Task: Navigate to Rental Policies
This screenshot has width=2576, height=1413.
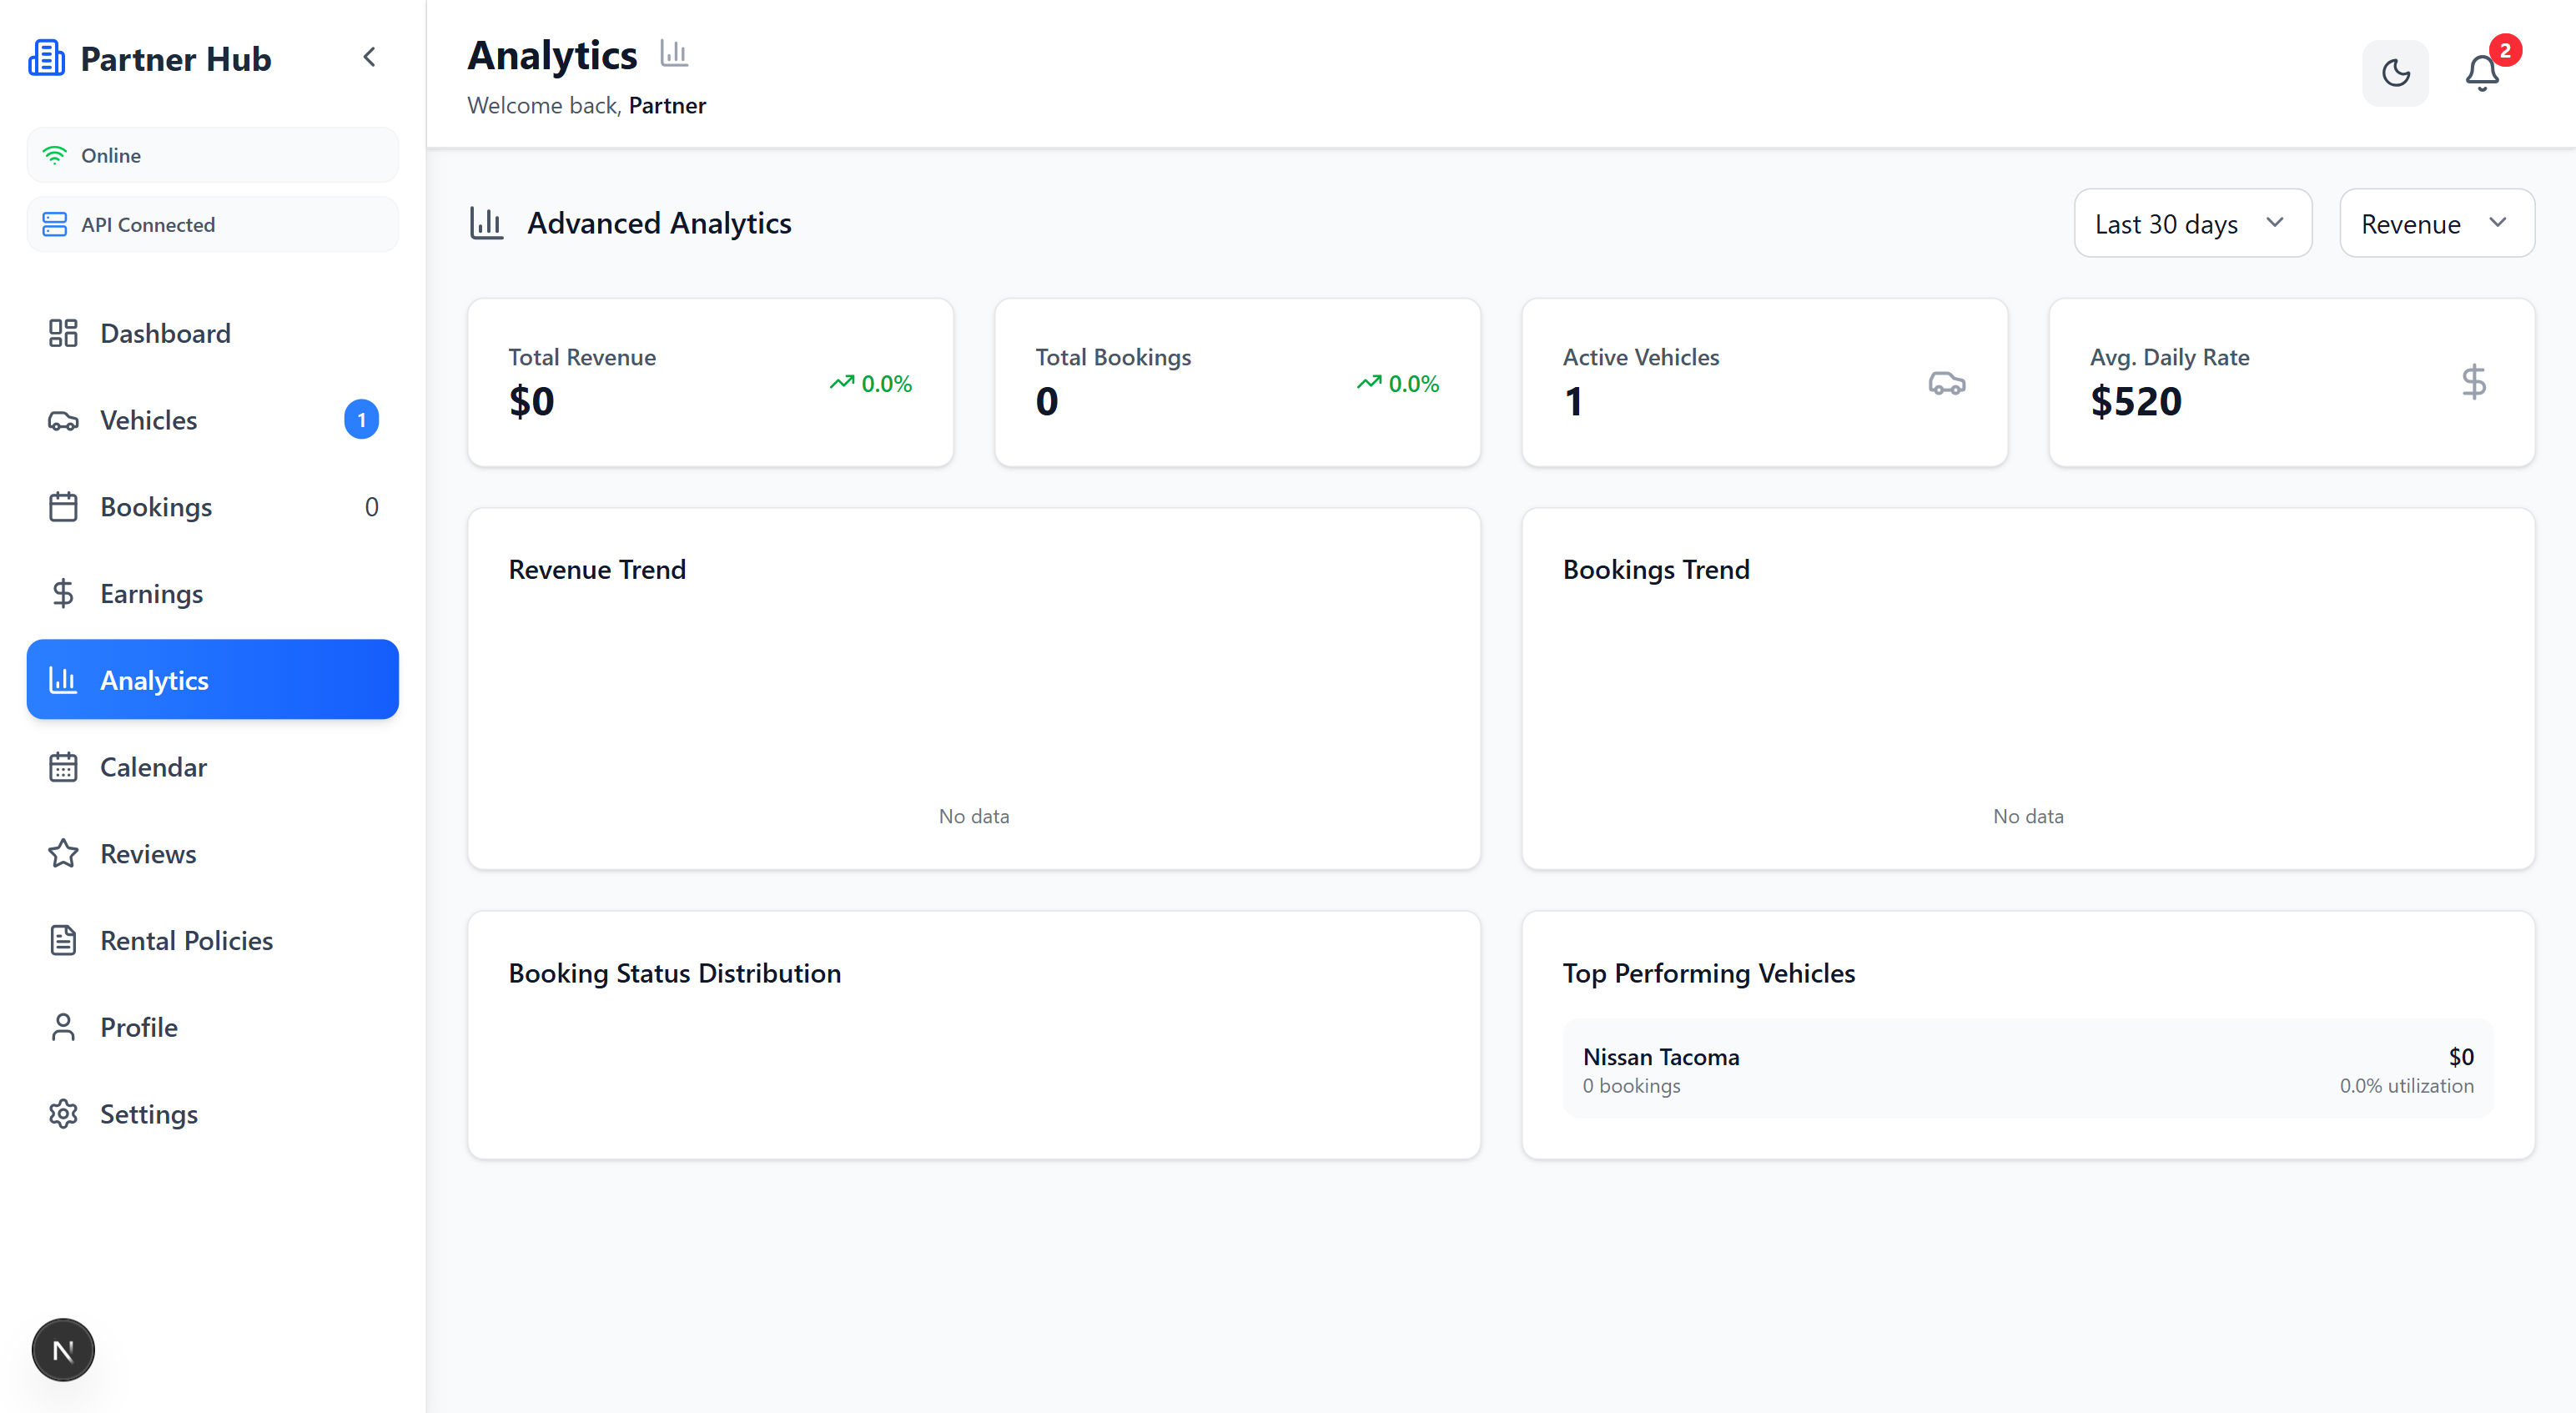Action: pos(186,940)
